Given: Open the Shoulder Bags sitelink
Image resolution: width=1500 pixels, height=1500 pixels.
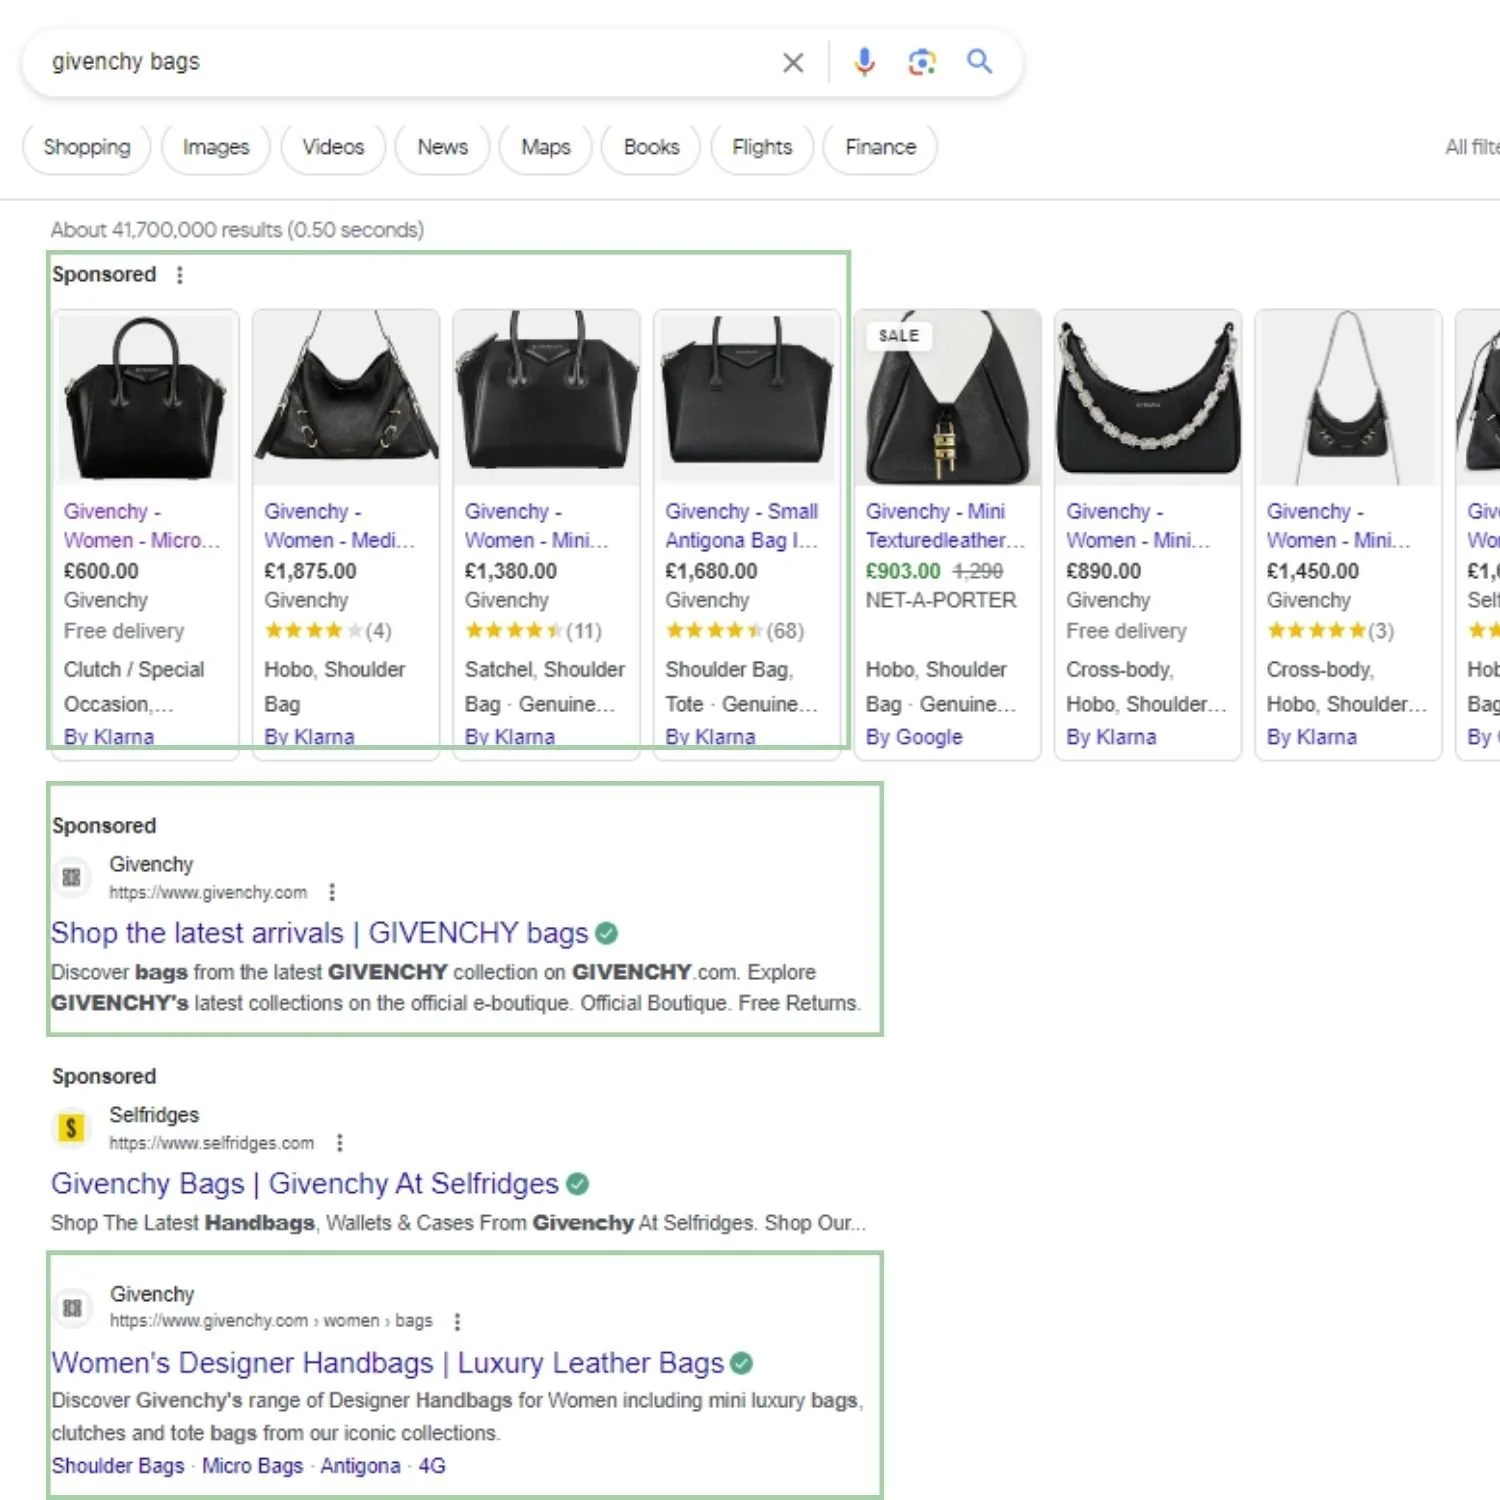Looking at the screenshot, I should [x=118, y=1466].
